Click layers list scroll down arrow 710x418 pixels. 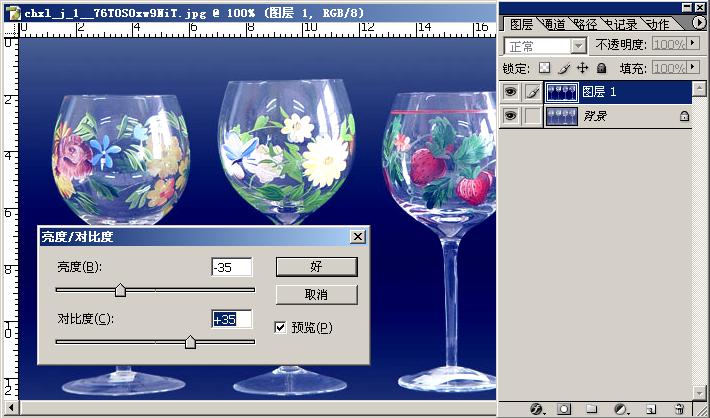point(699,392)
